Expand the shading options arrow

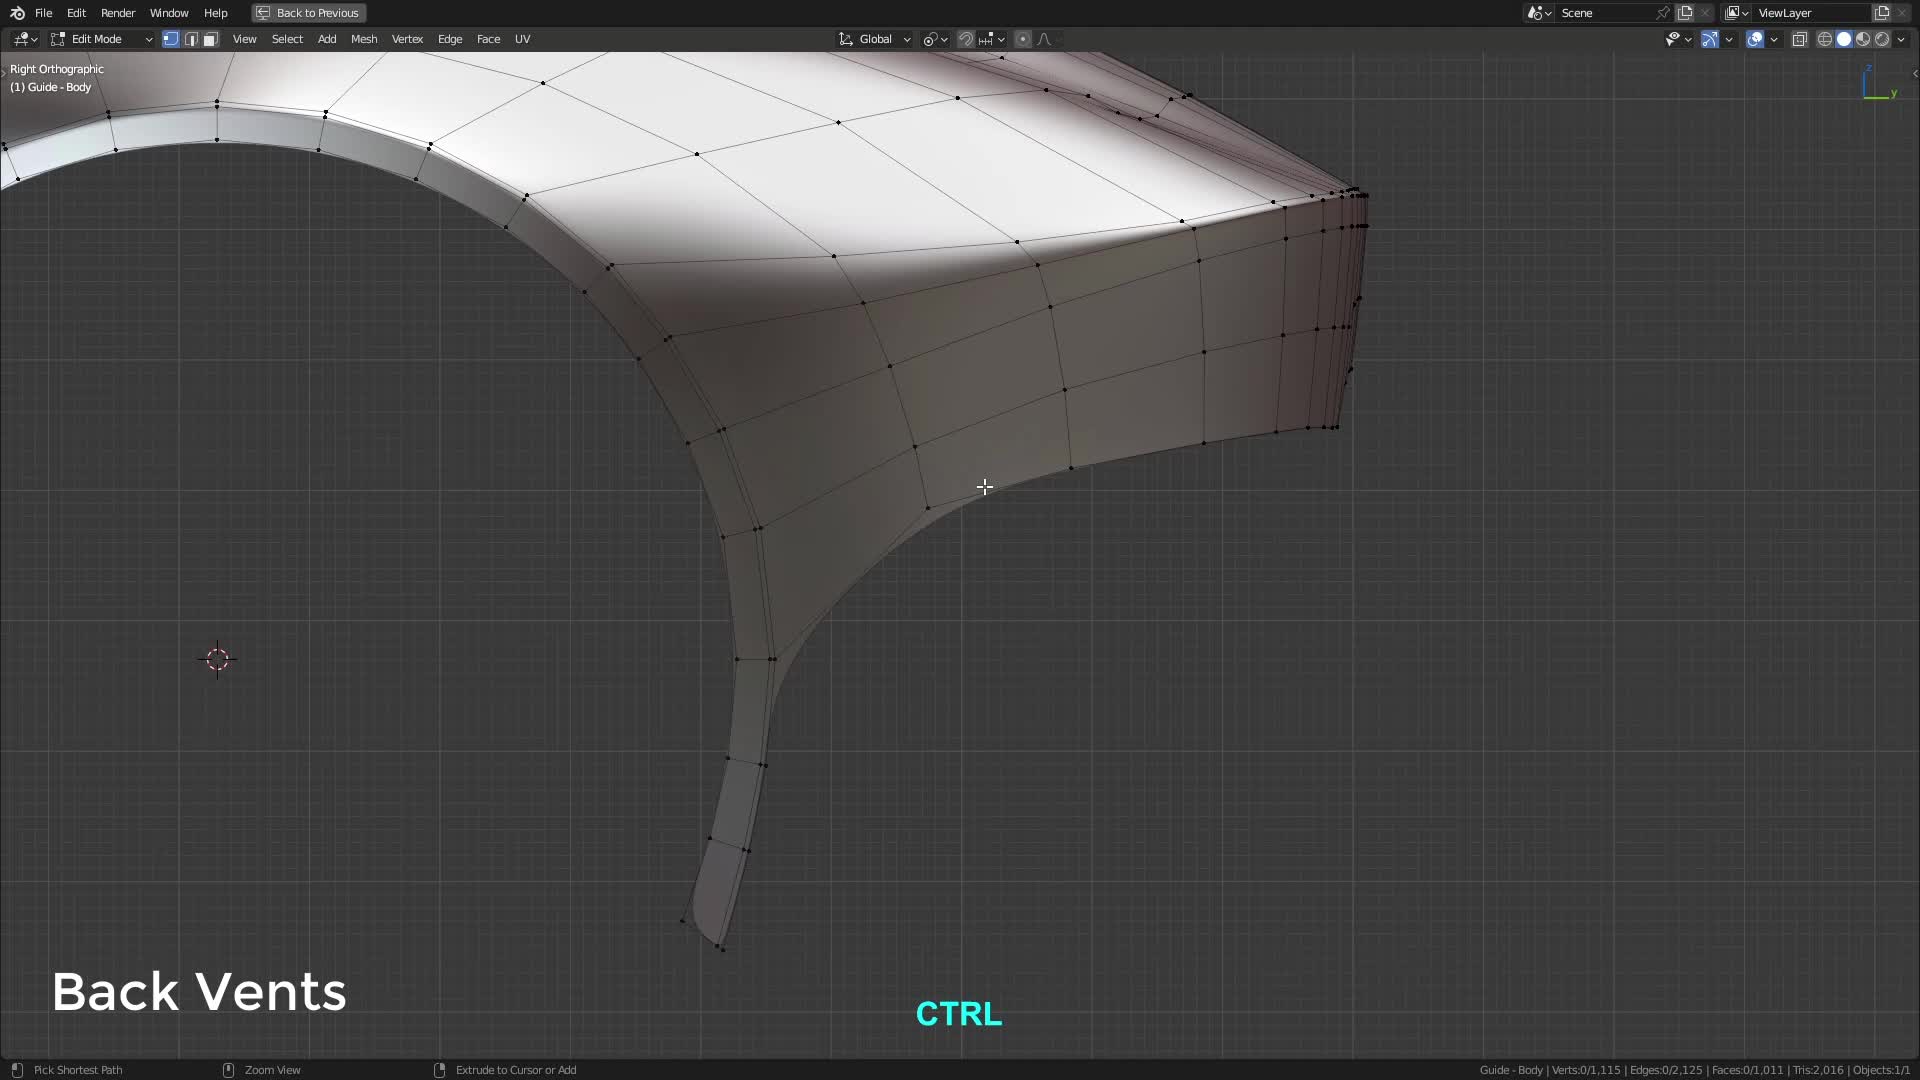coord(1901,39)
